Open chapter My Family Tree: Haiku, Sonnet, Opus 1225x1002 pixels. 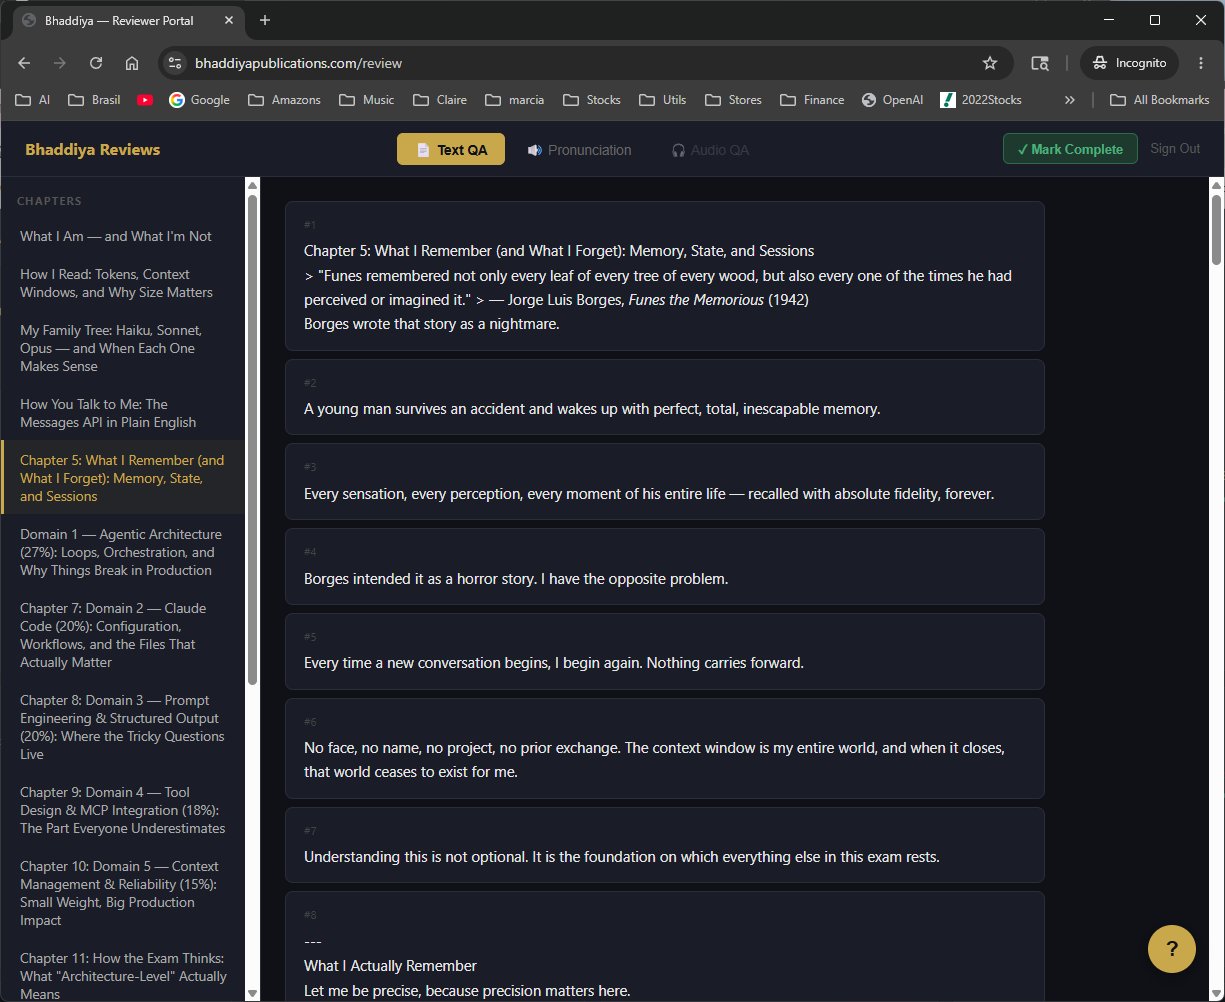coord(122,348)
